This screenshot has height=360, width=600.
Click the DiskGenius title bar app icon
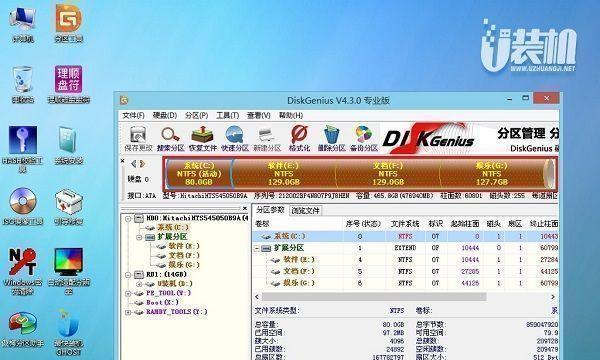(x=124, y=101)
